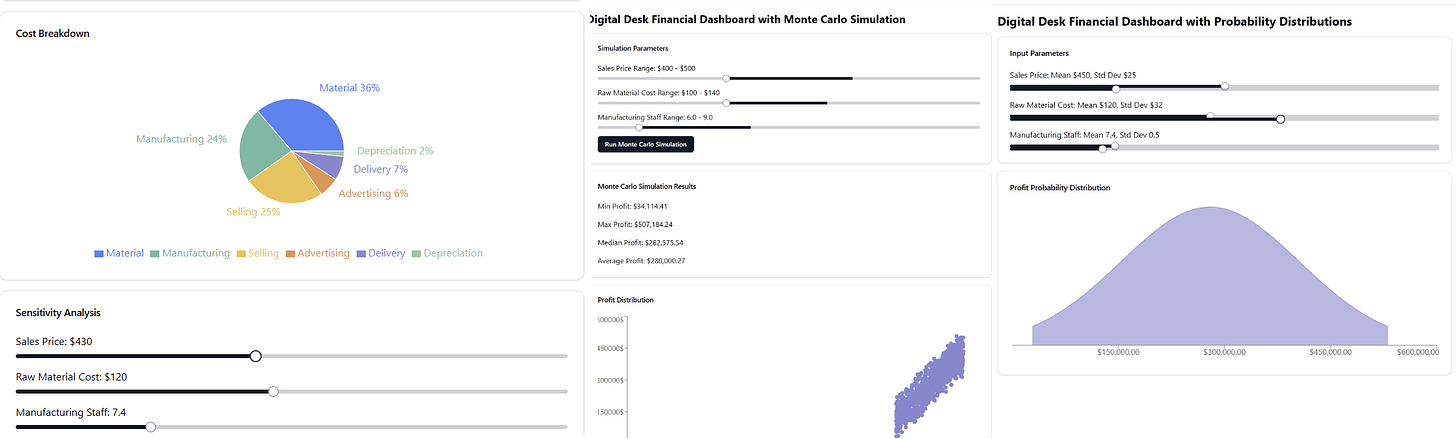
Task: Click the Sensitivity Analysis Sales Price $430 handle
Action: (x=255, y=356)
